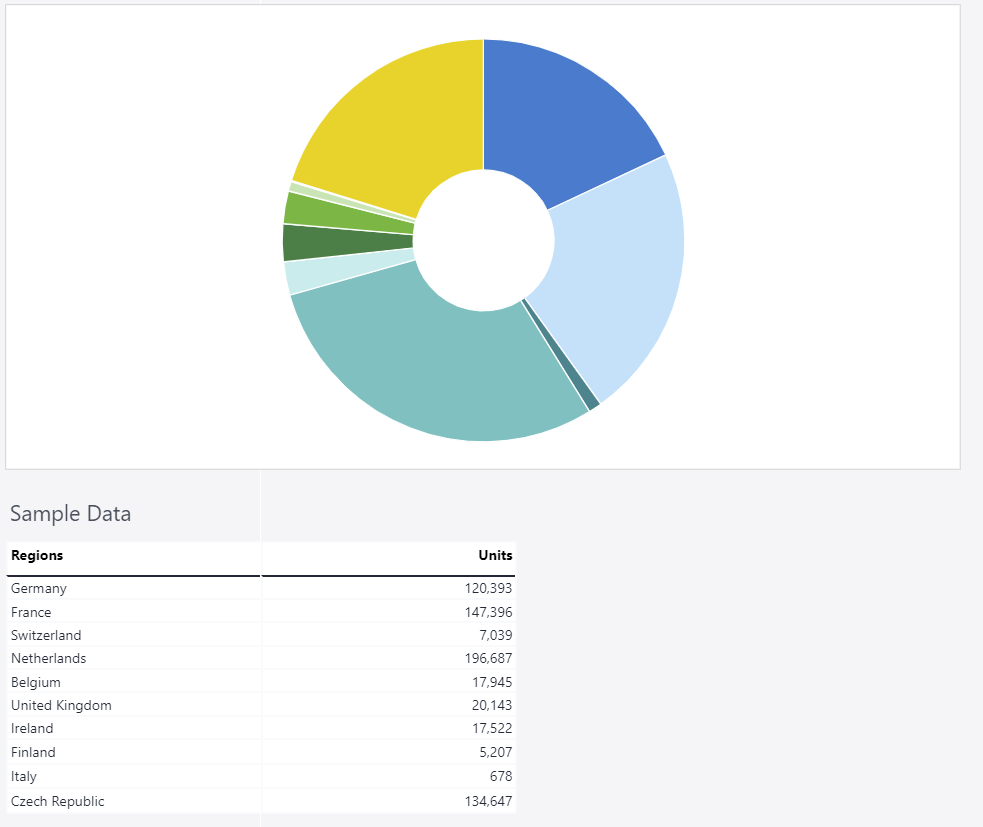983x827 pixels.
Task: Select the Ireland units value 17,522
Action: [x=493, y=729]
